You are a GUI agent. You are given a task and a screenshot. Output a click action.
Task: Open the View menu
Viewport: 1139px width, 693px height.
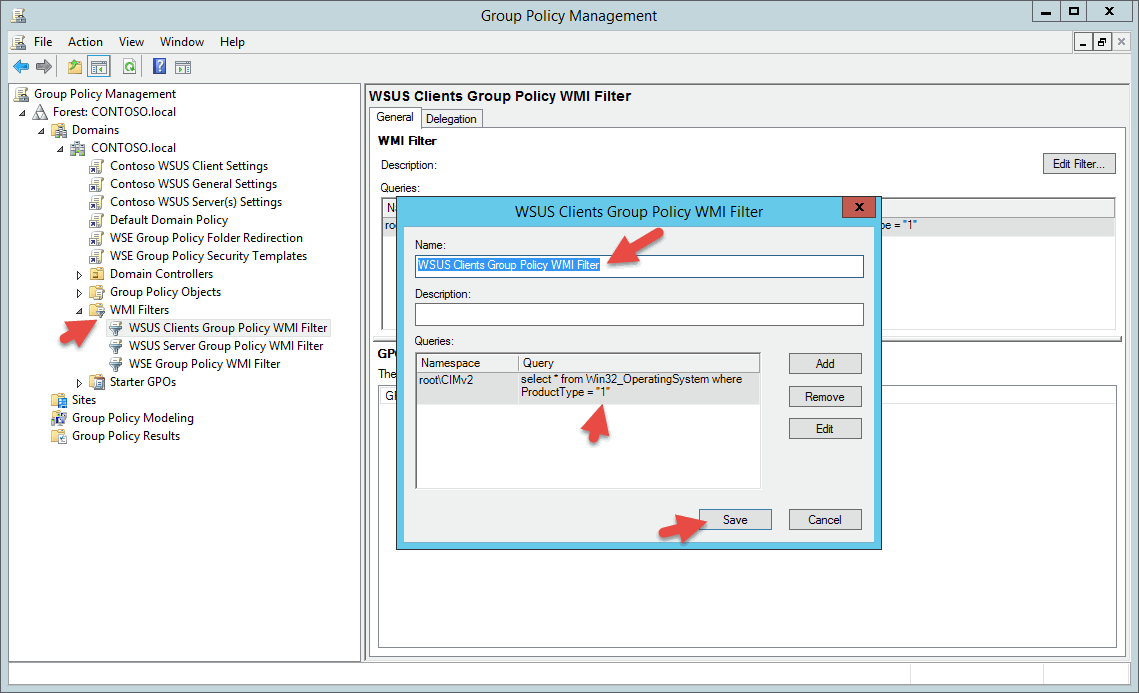click(x=131, y=42)
